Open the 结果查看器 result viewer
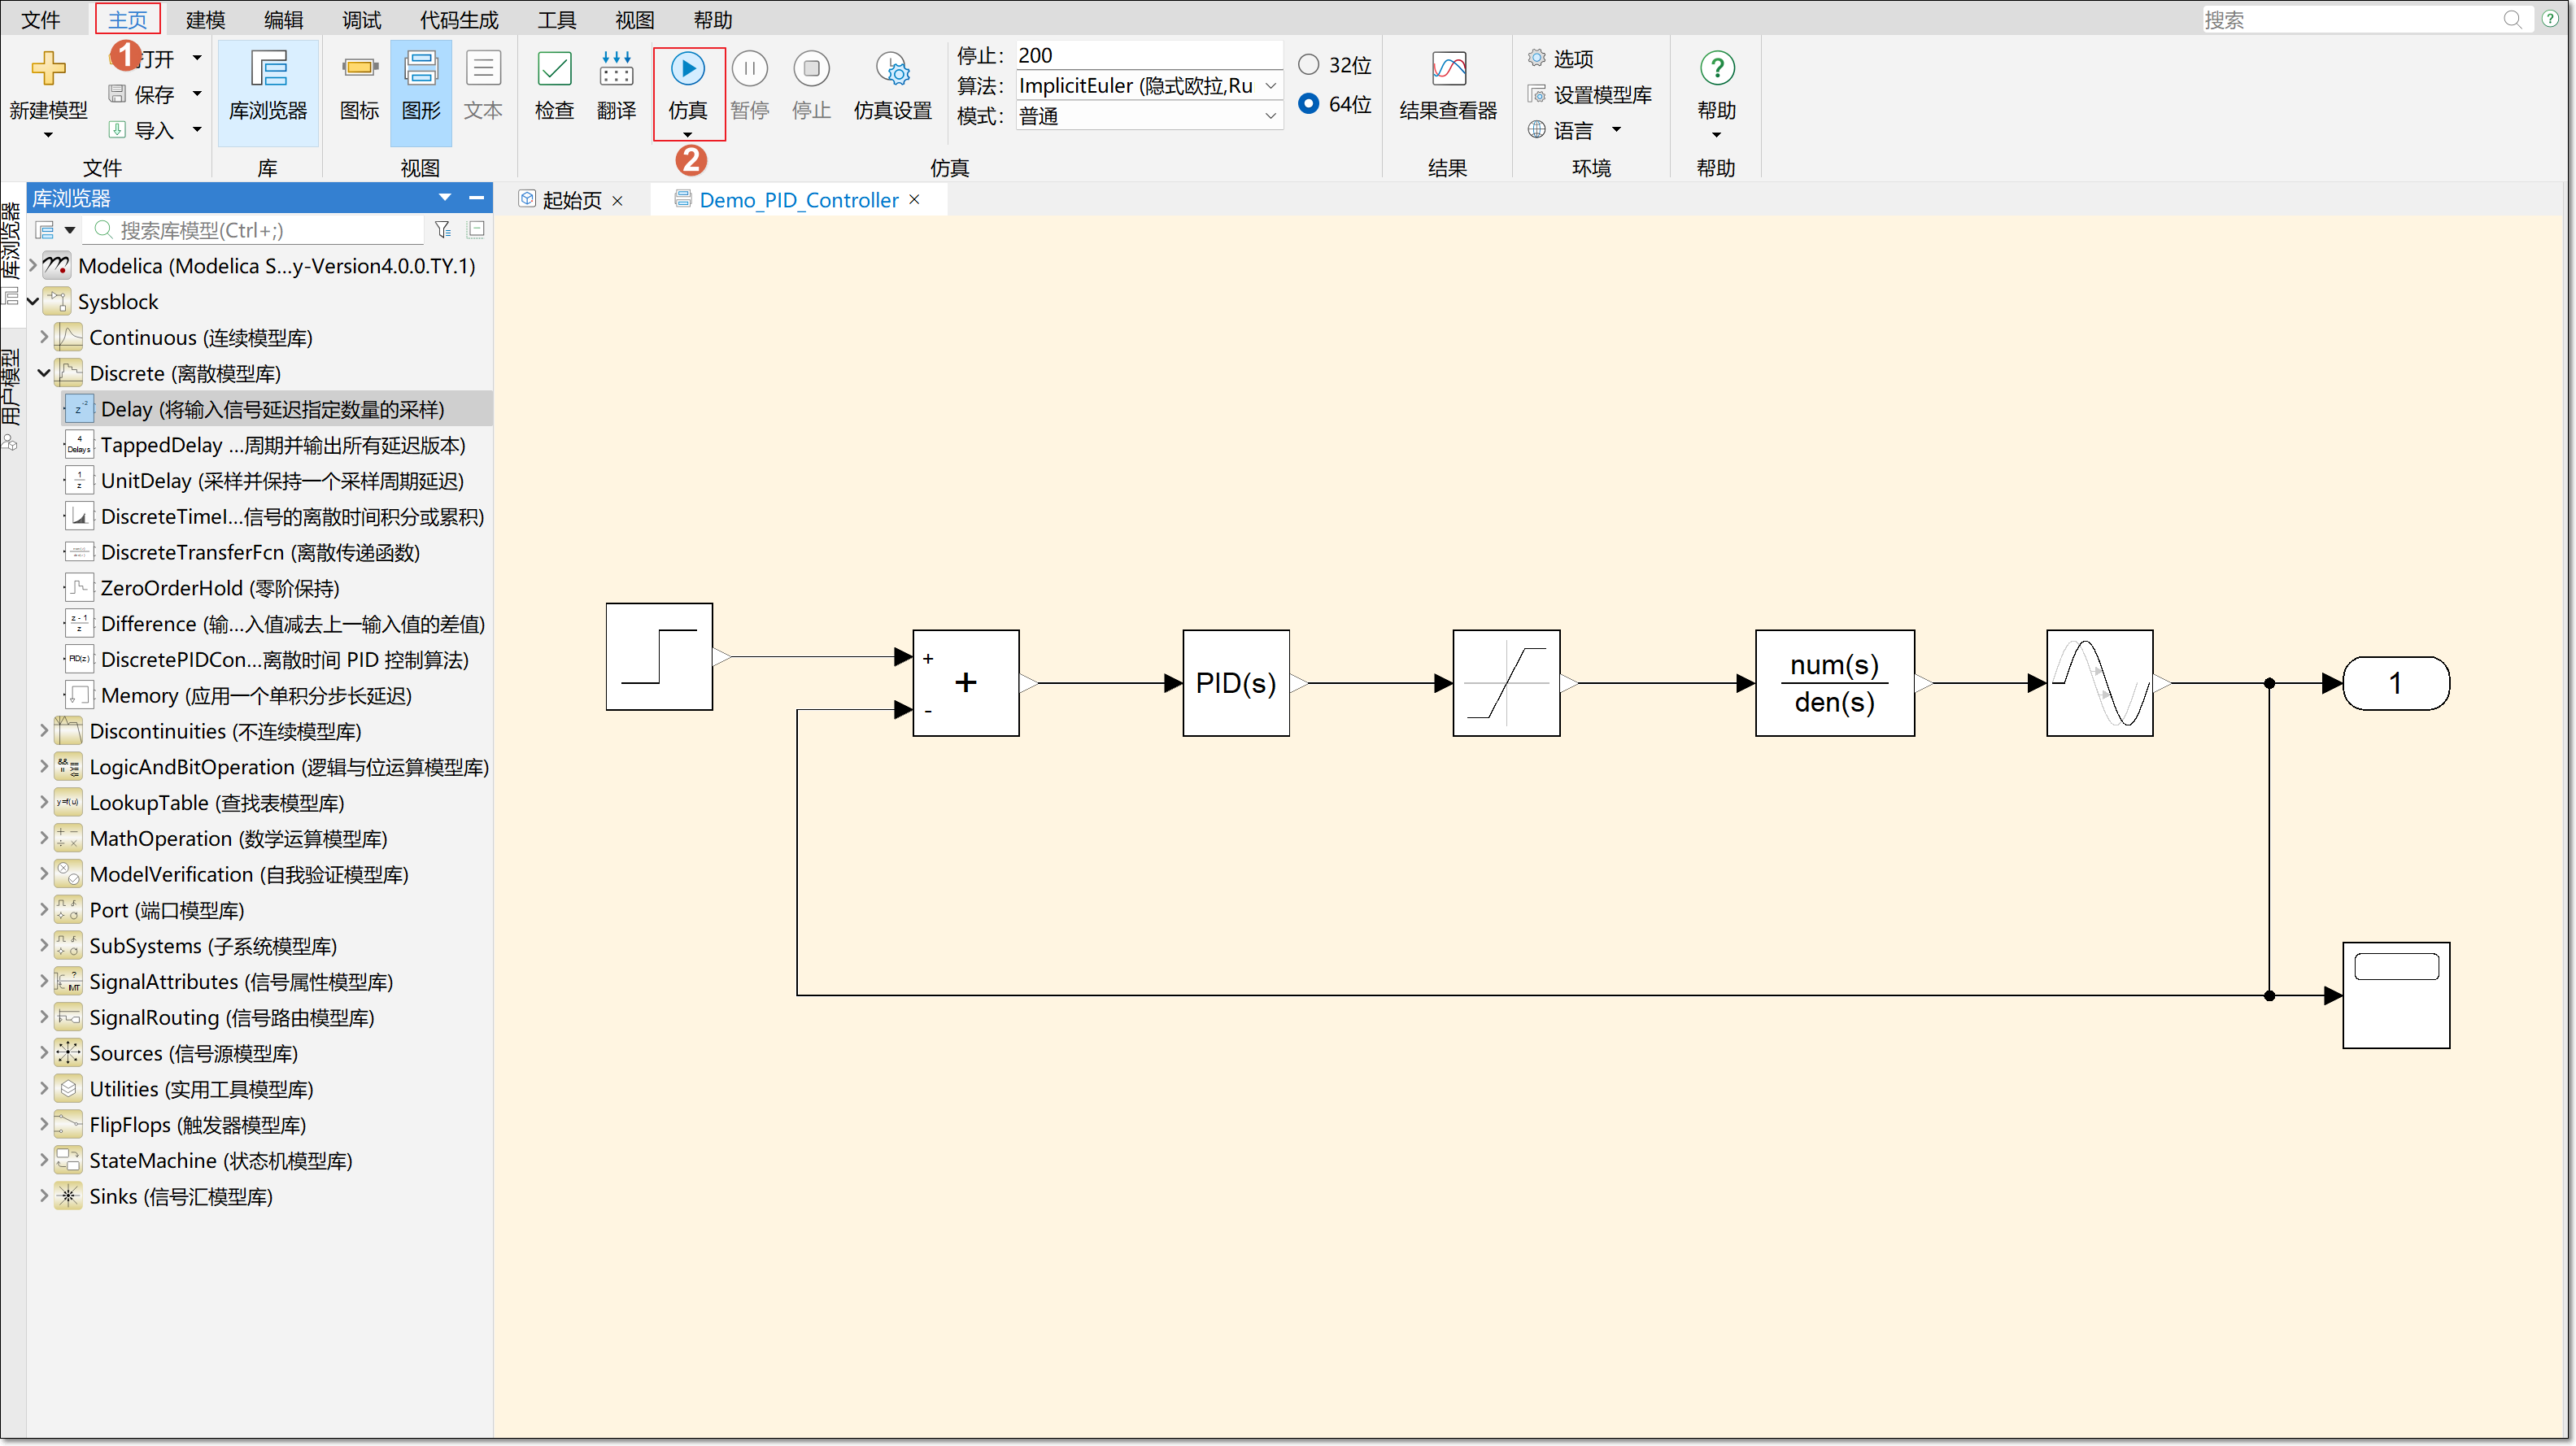The width and height of the screenshot is (2576, 1446). (x=1447, y=70)
